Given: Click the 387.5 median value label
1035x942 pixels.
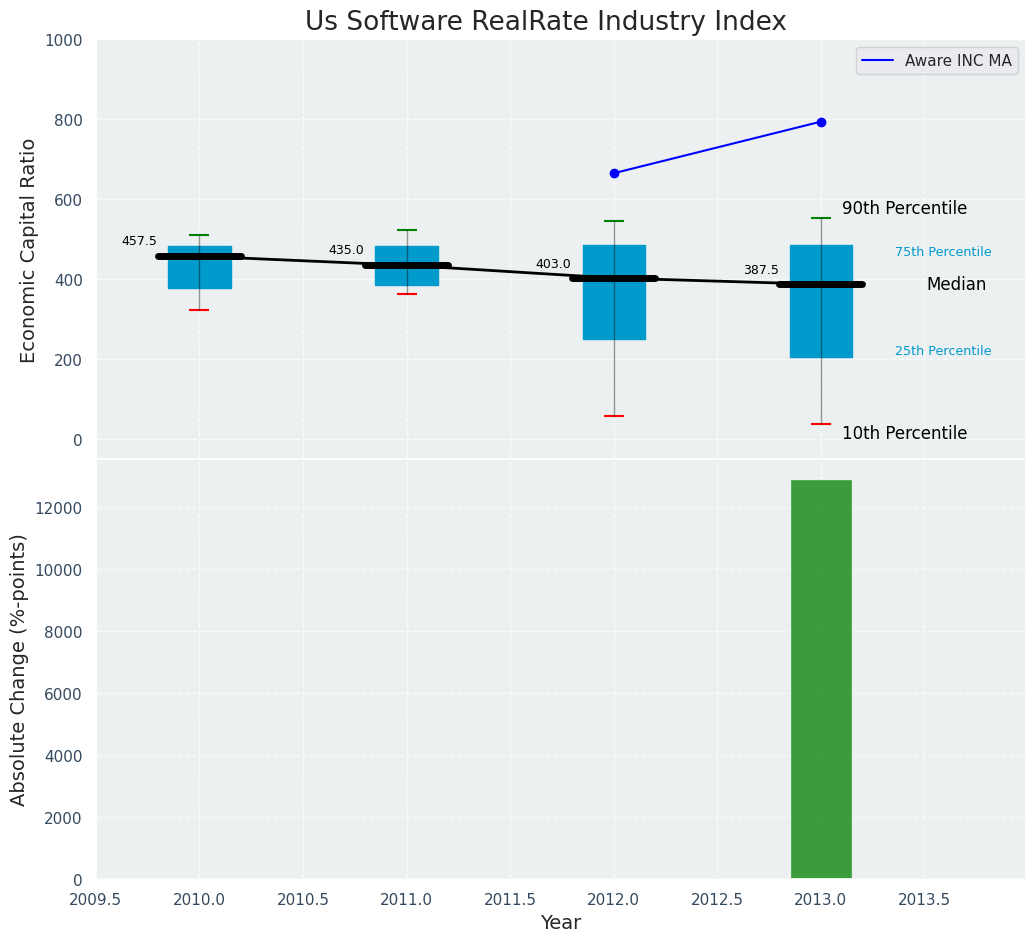Looking at the screenshot, I should click(x=760, y=270).
